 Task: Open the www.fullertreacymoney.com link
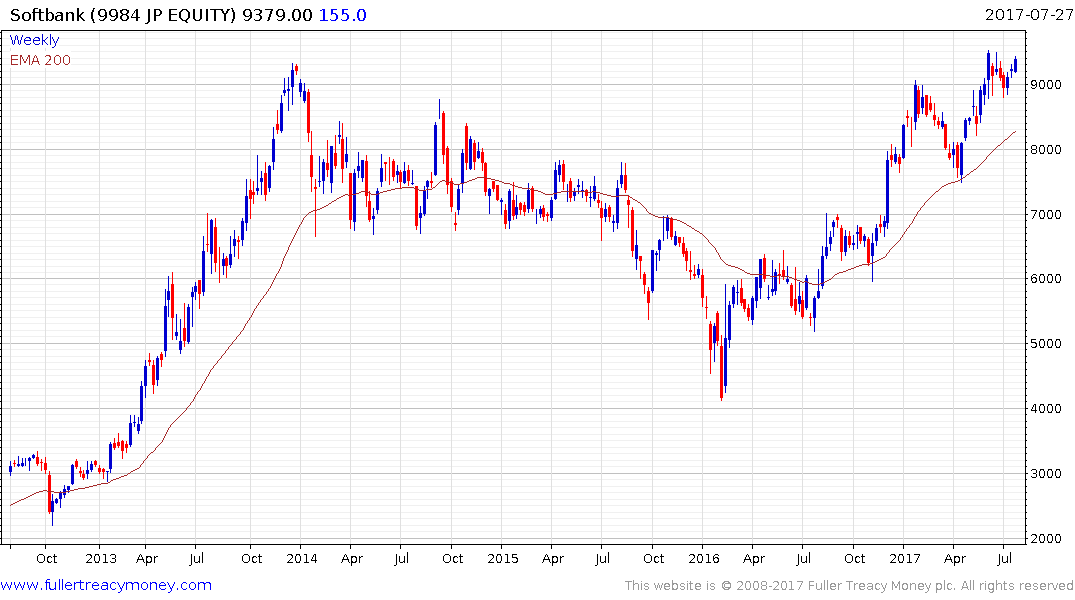[106, 585]
